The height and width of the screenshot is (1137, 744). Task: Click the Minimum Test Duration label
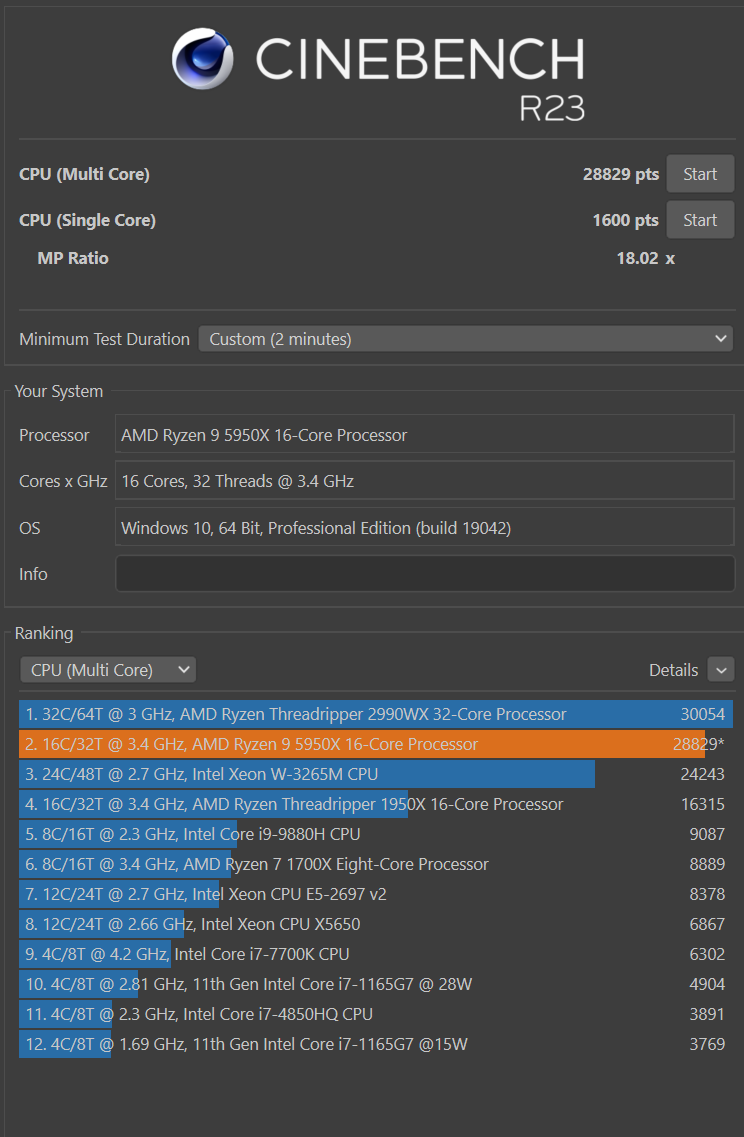104,339
